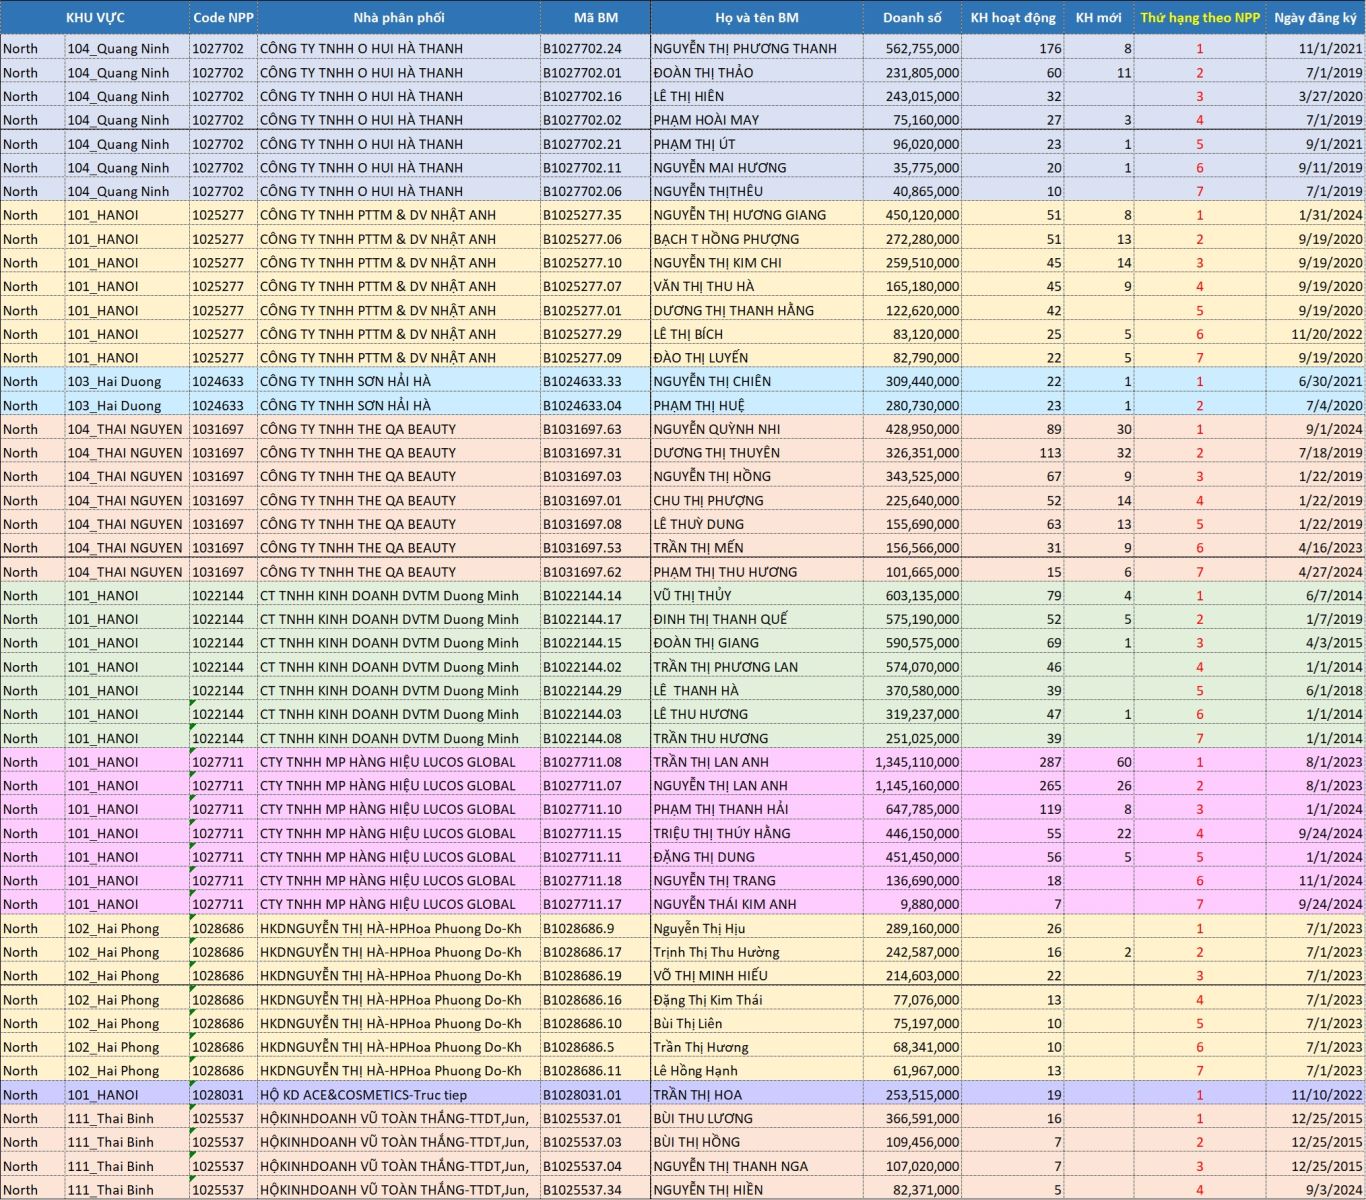Viewport: 1366px width, 1200px height.
Task: Select the 'KH mới' header cell
Action: click(x=1099, y=17)
